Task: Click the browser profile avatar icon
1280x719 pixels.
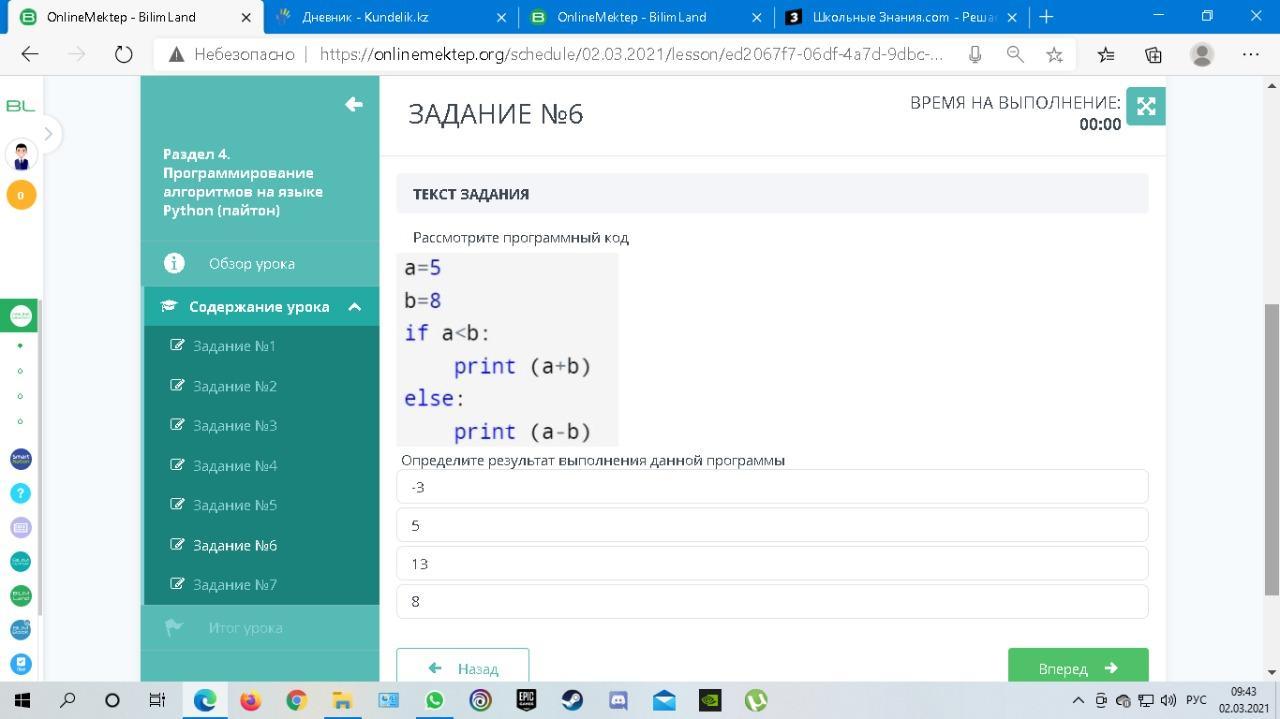Action: (x=1202, y=55)
